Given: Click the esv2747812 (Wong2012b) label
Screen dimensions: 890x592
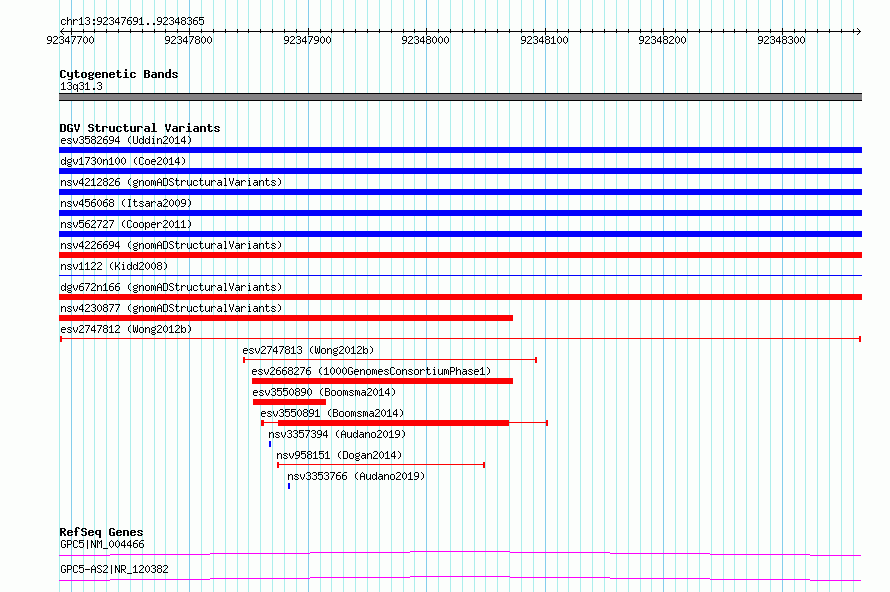Looking at the screenshot, I should click(x=126, y=329).
